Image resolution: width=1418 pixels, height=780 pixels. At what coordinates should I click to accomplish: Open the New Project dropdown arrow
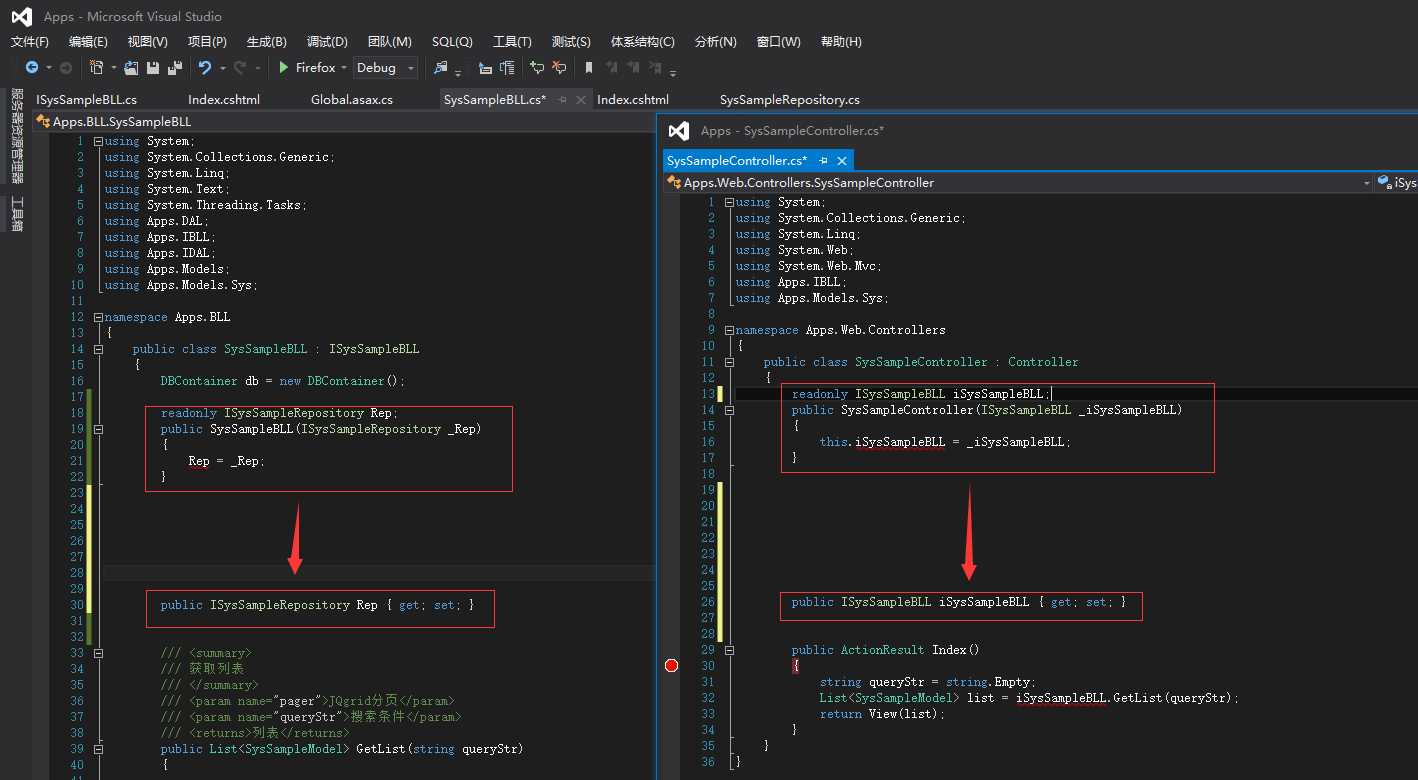(x=113, y=68)
